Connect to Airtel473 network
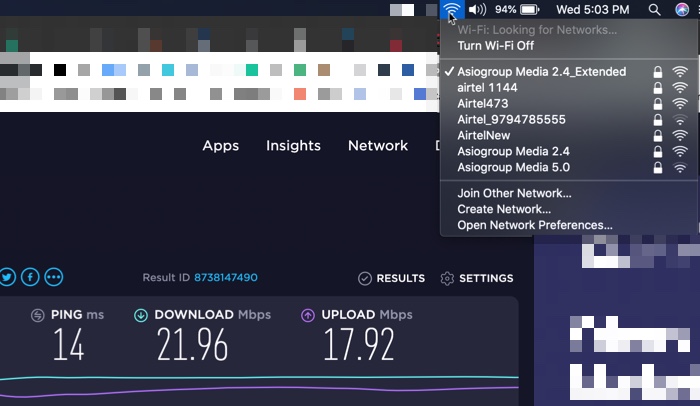Screen dimensions: 700x406 (568, 104)
